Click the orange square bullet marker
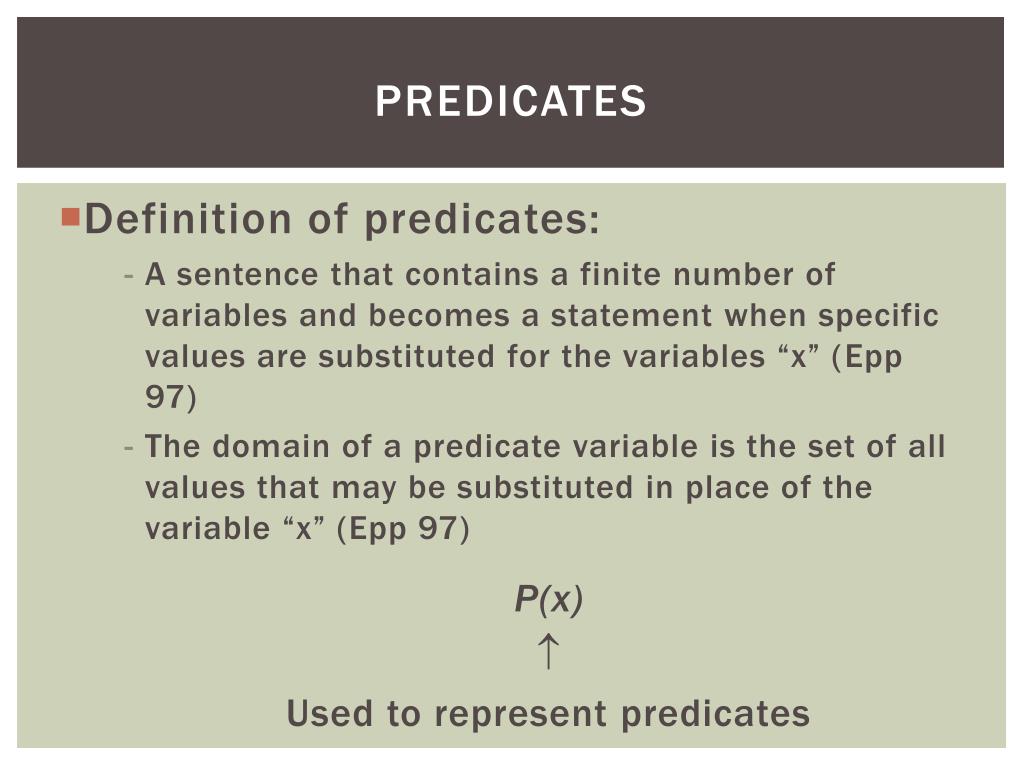 coord(71,217)
